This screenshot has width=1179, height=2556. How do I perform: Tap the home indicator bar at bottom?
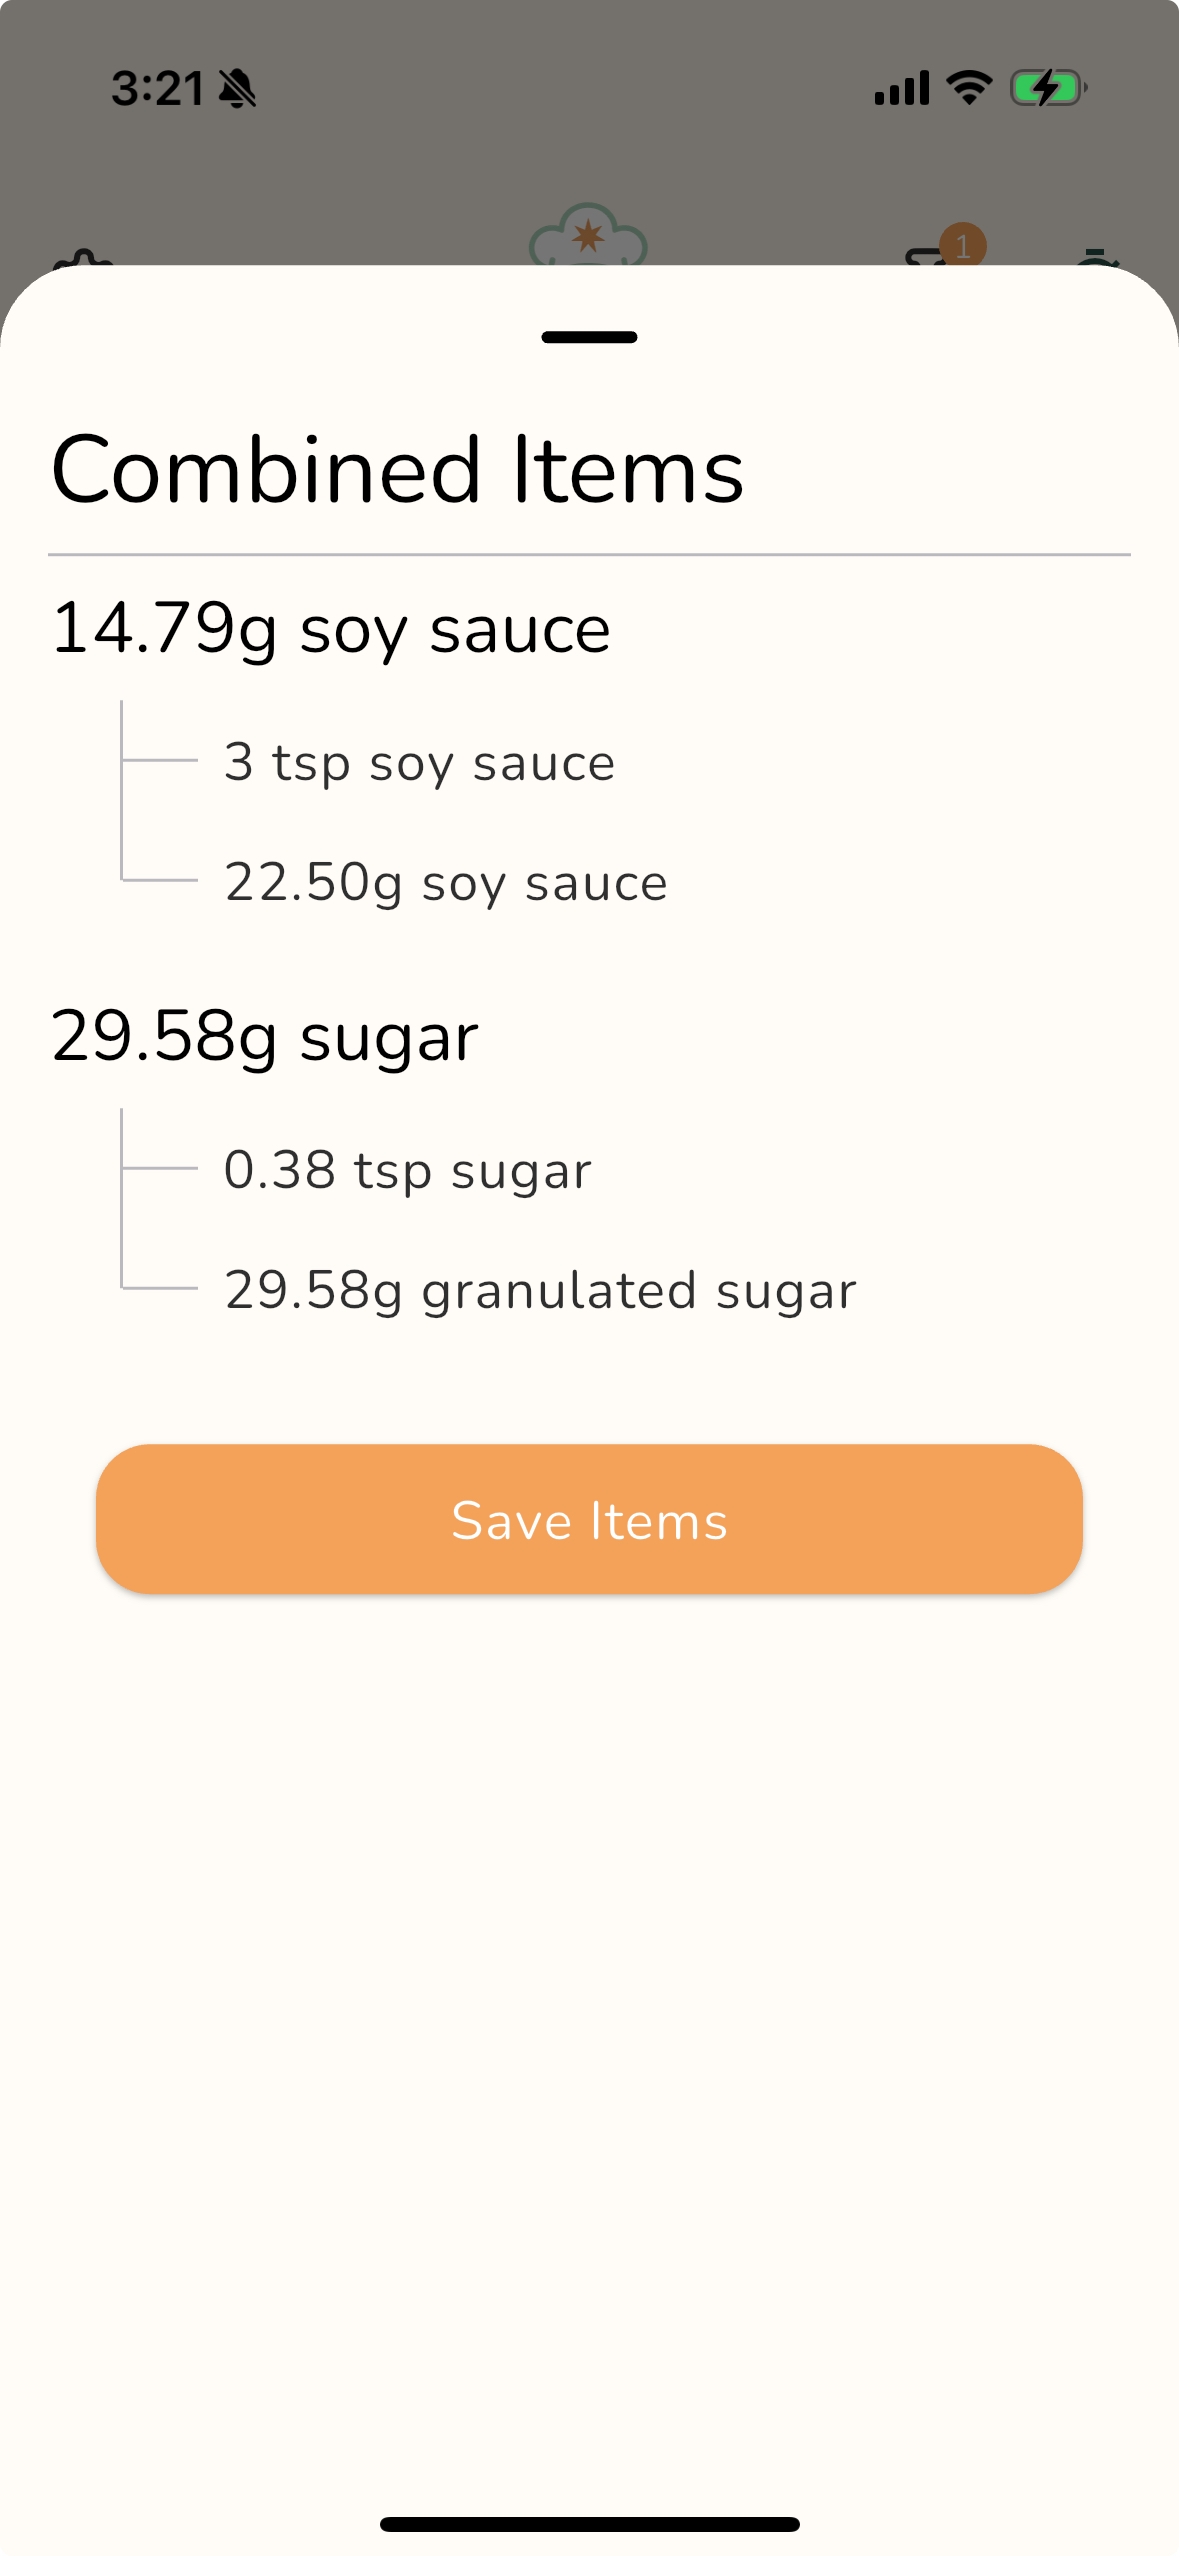tap(589, 2524)
